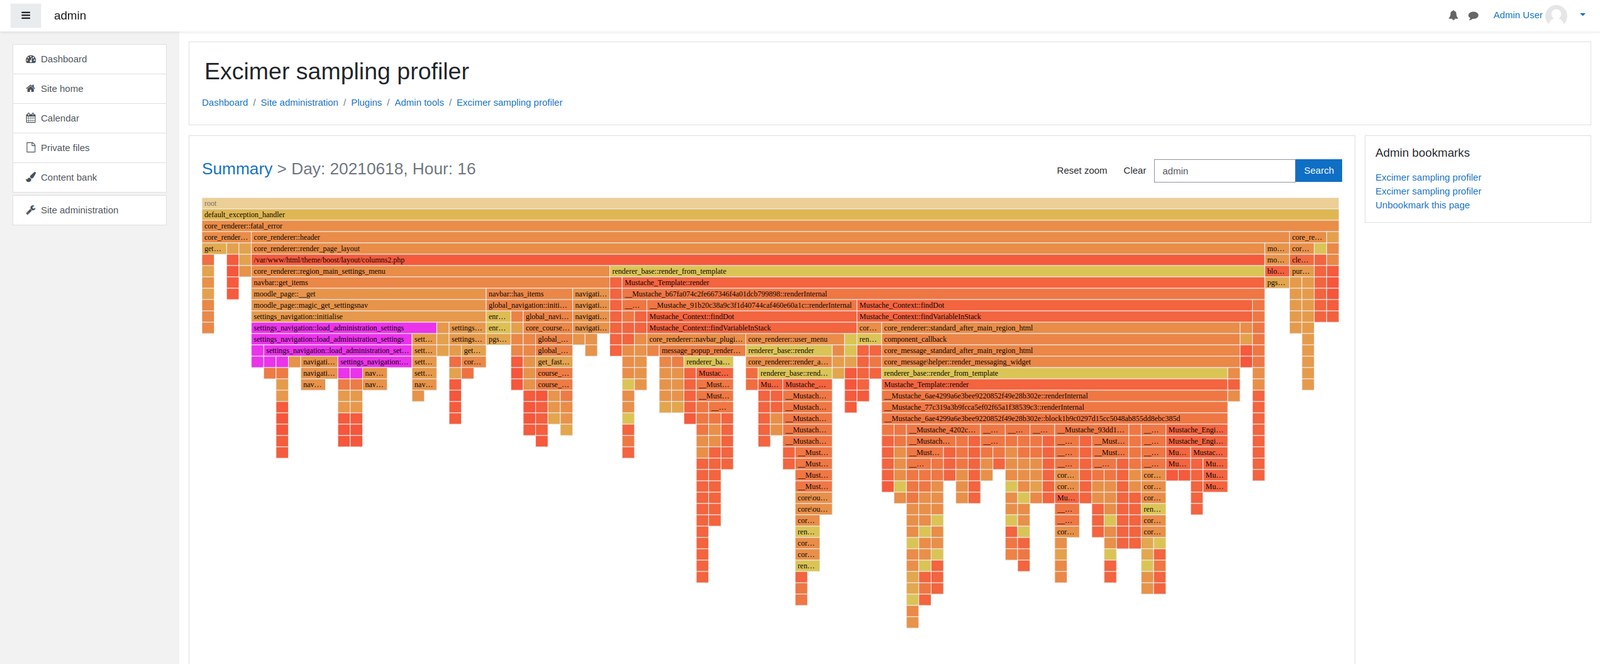
Task: Click the Admin tools breadcrumb link
Action: (419, 102)
